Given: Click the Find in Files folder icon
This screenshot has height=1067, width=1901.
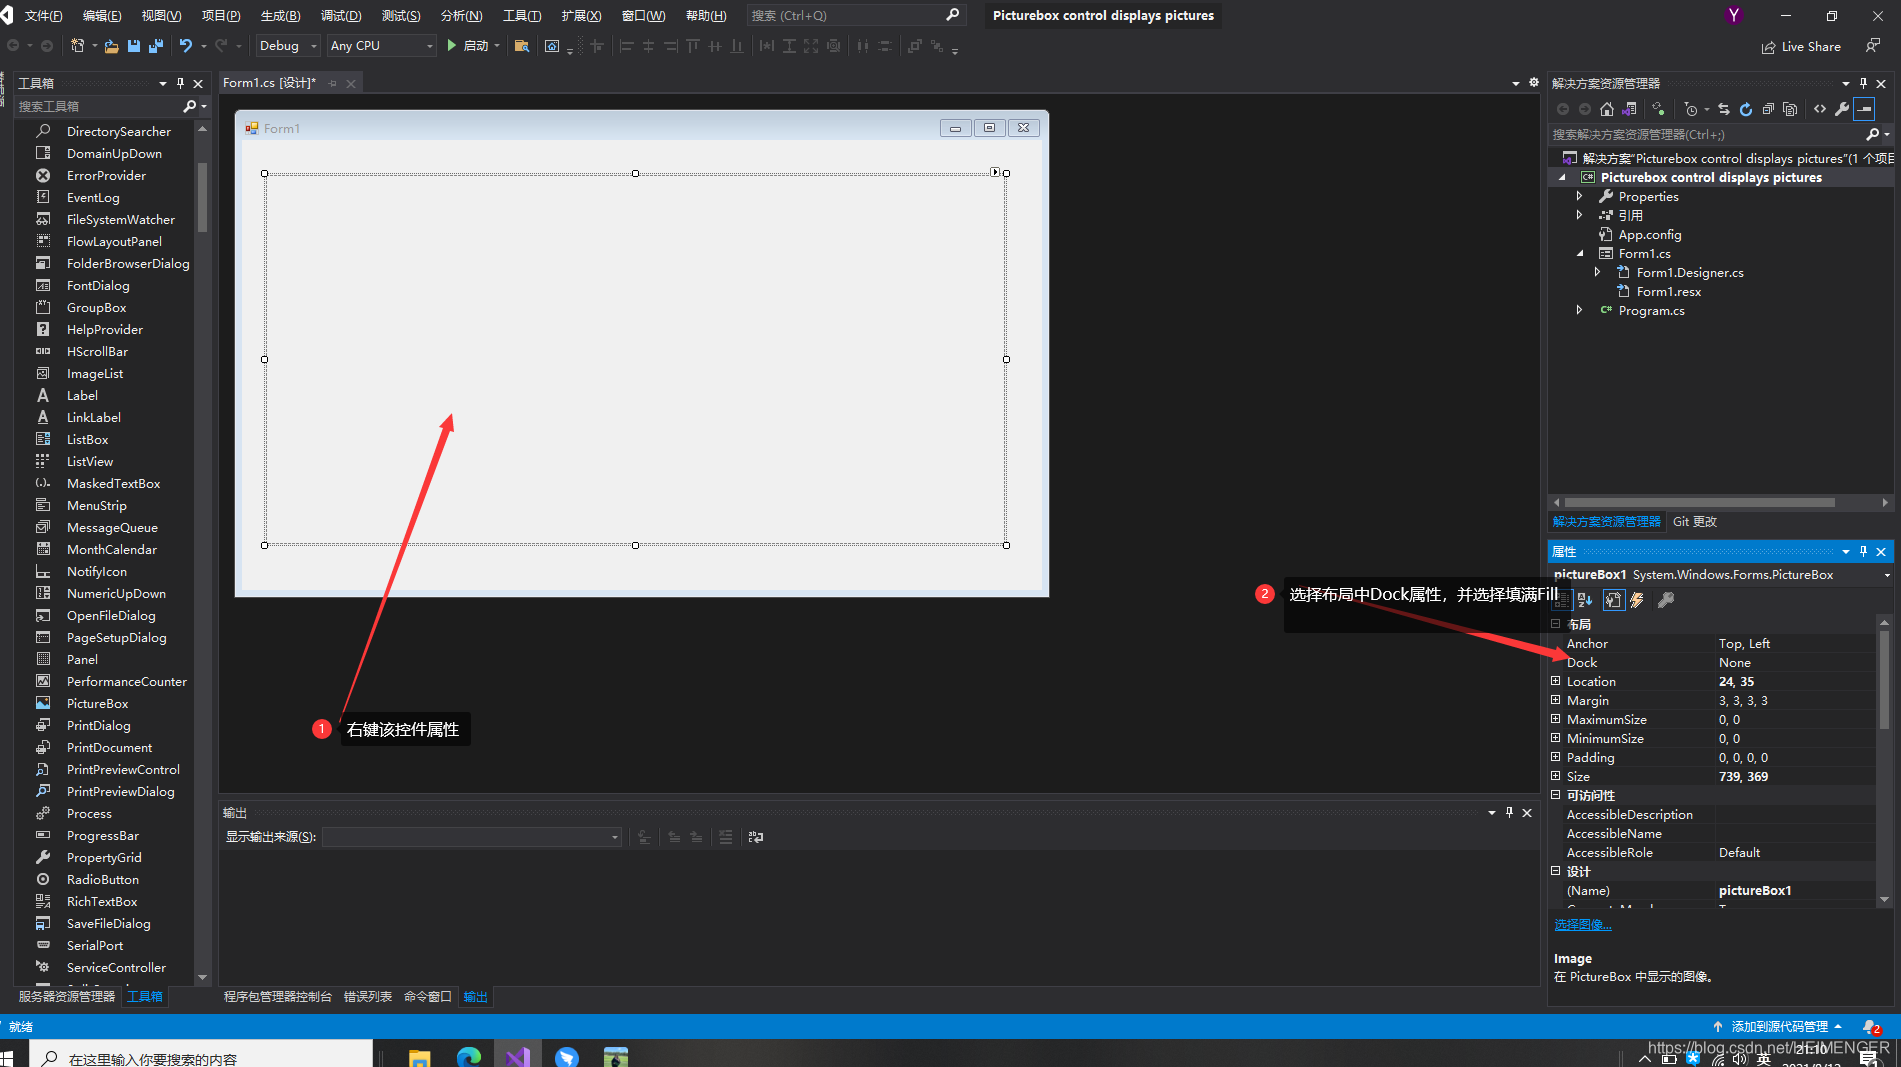Looking at the screenshot, I should pos(521,46).
